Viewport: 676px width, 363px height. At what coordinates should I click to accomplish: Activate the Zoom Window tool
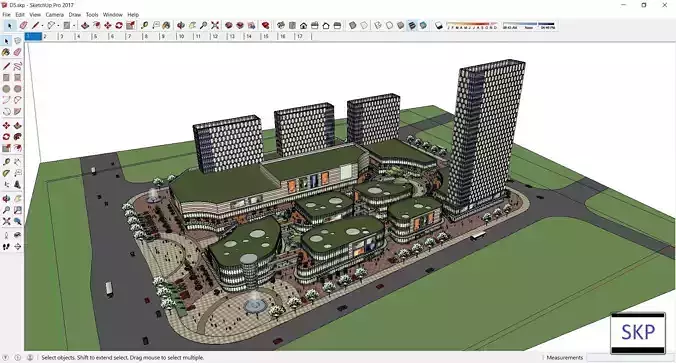tap(18, 210)
